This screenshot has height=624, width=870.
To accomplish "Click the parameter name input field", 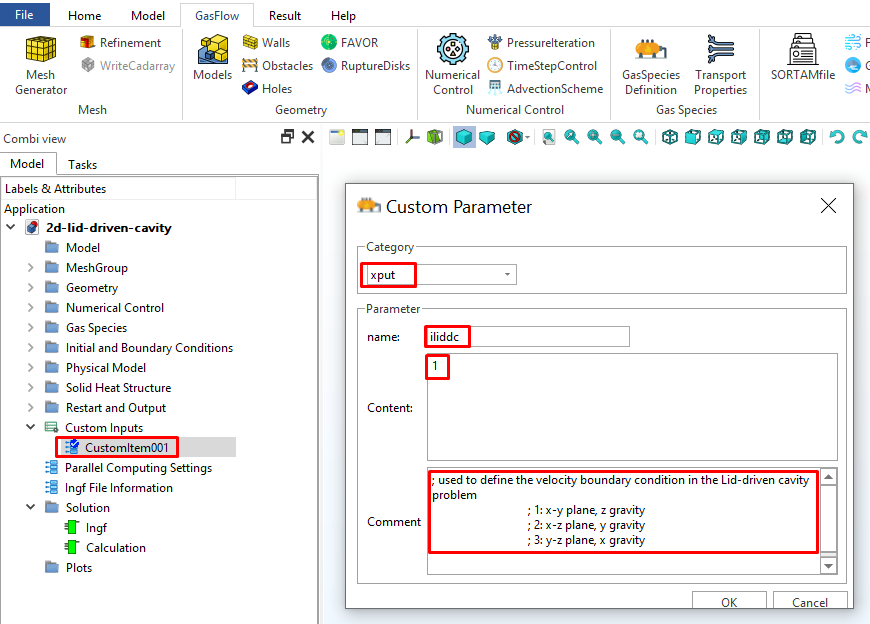I will click(x=527, y=337).
